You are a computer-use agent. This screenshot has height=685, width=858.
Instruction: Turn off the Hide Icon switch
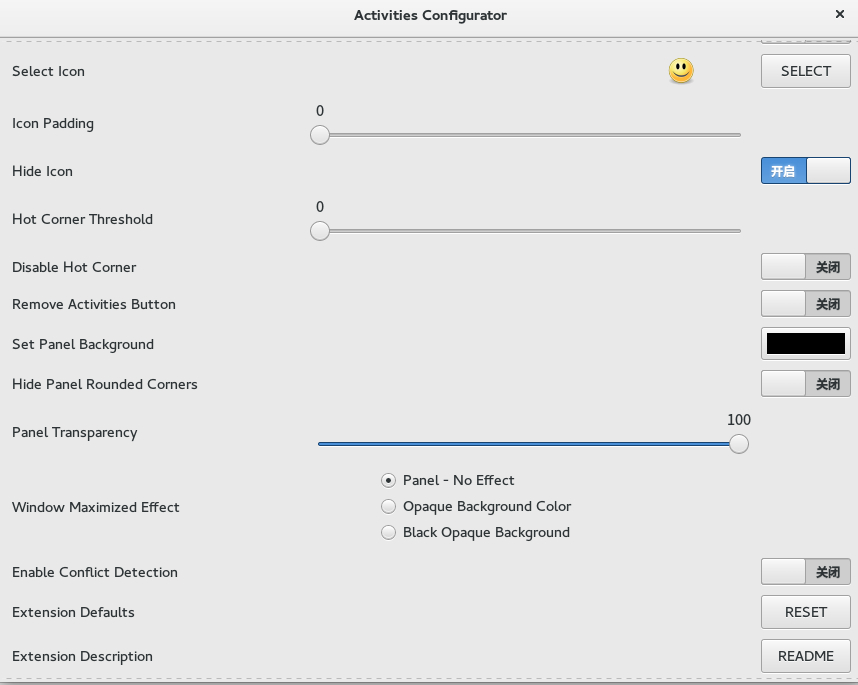(x=805, y=171)
